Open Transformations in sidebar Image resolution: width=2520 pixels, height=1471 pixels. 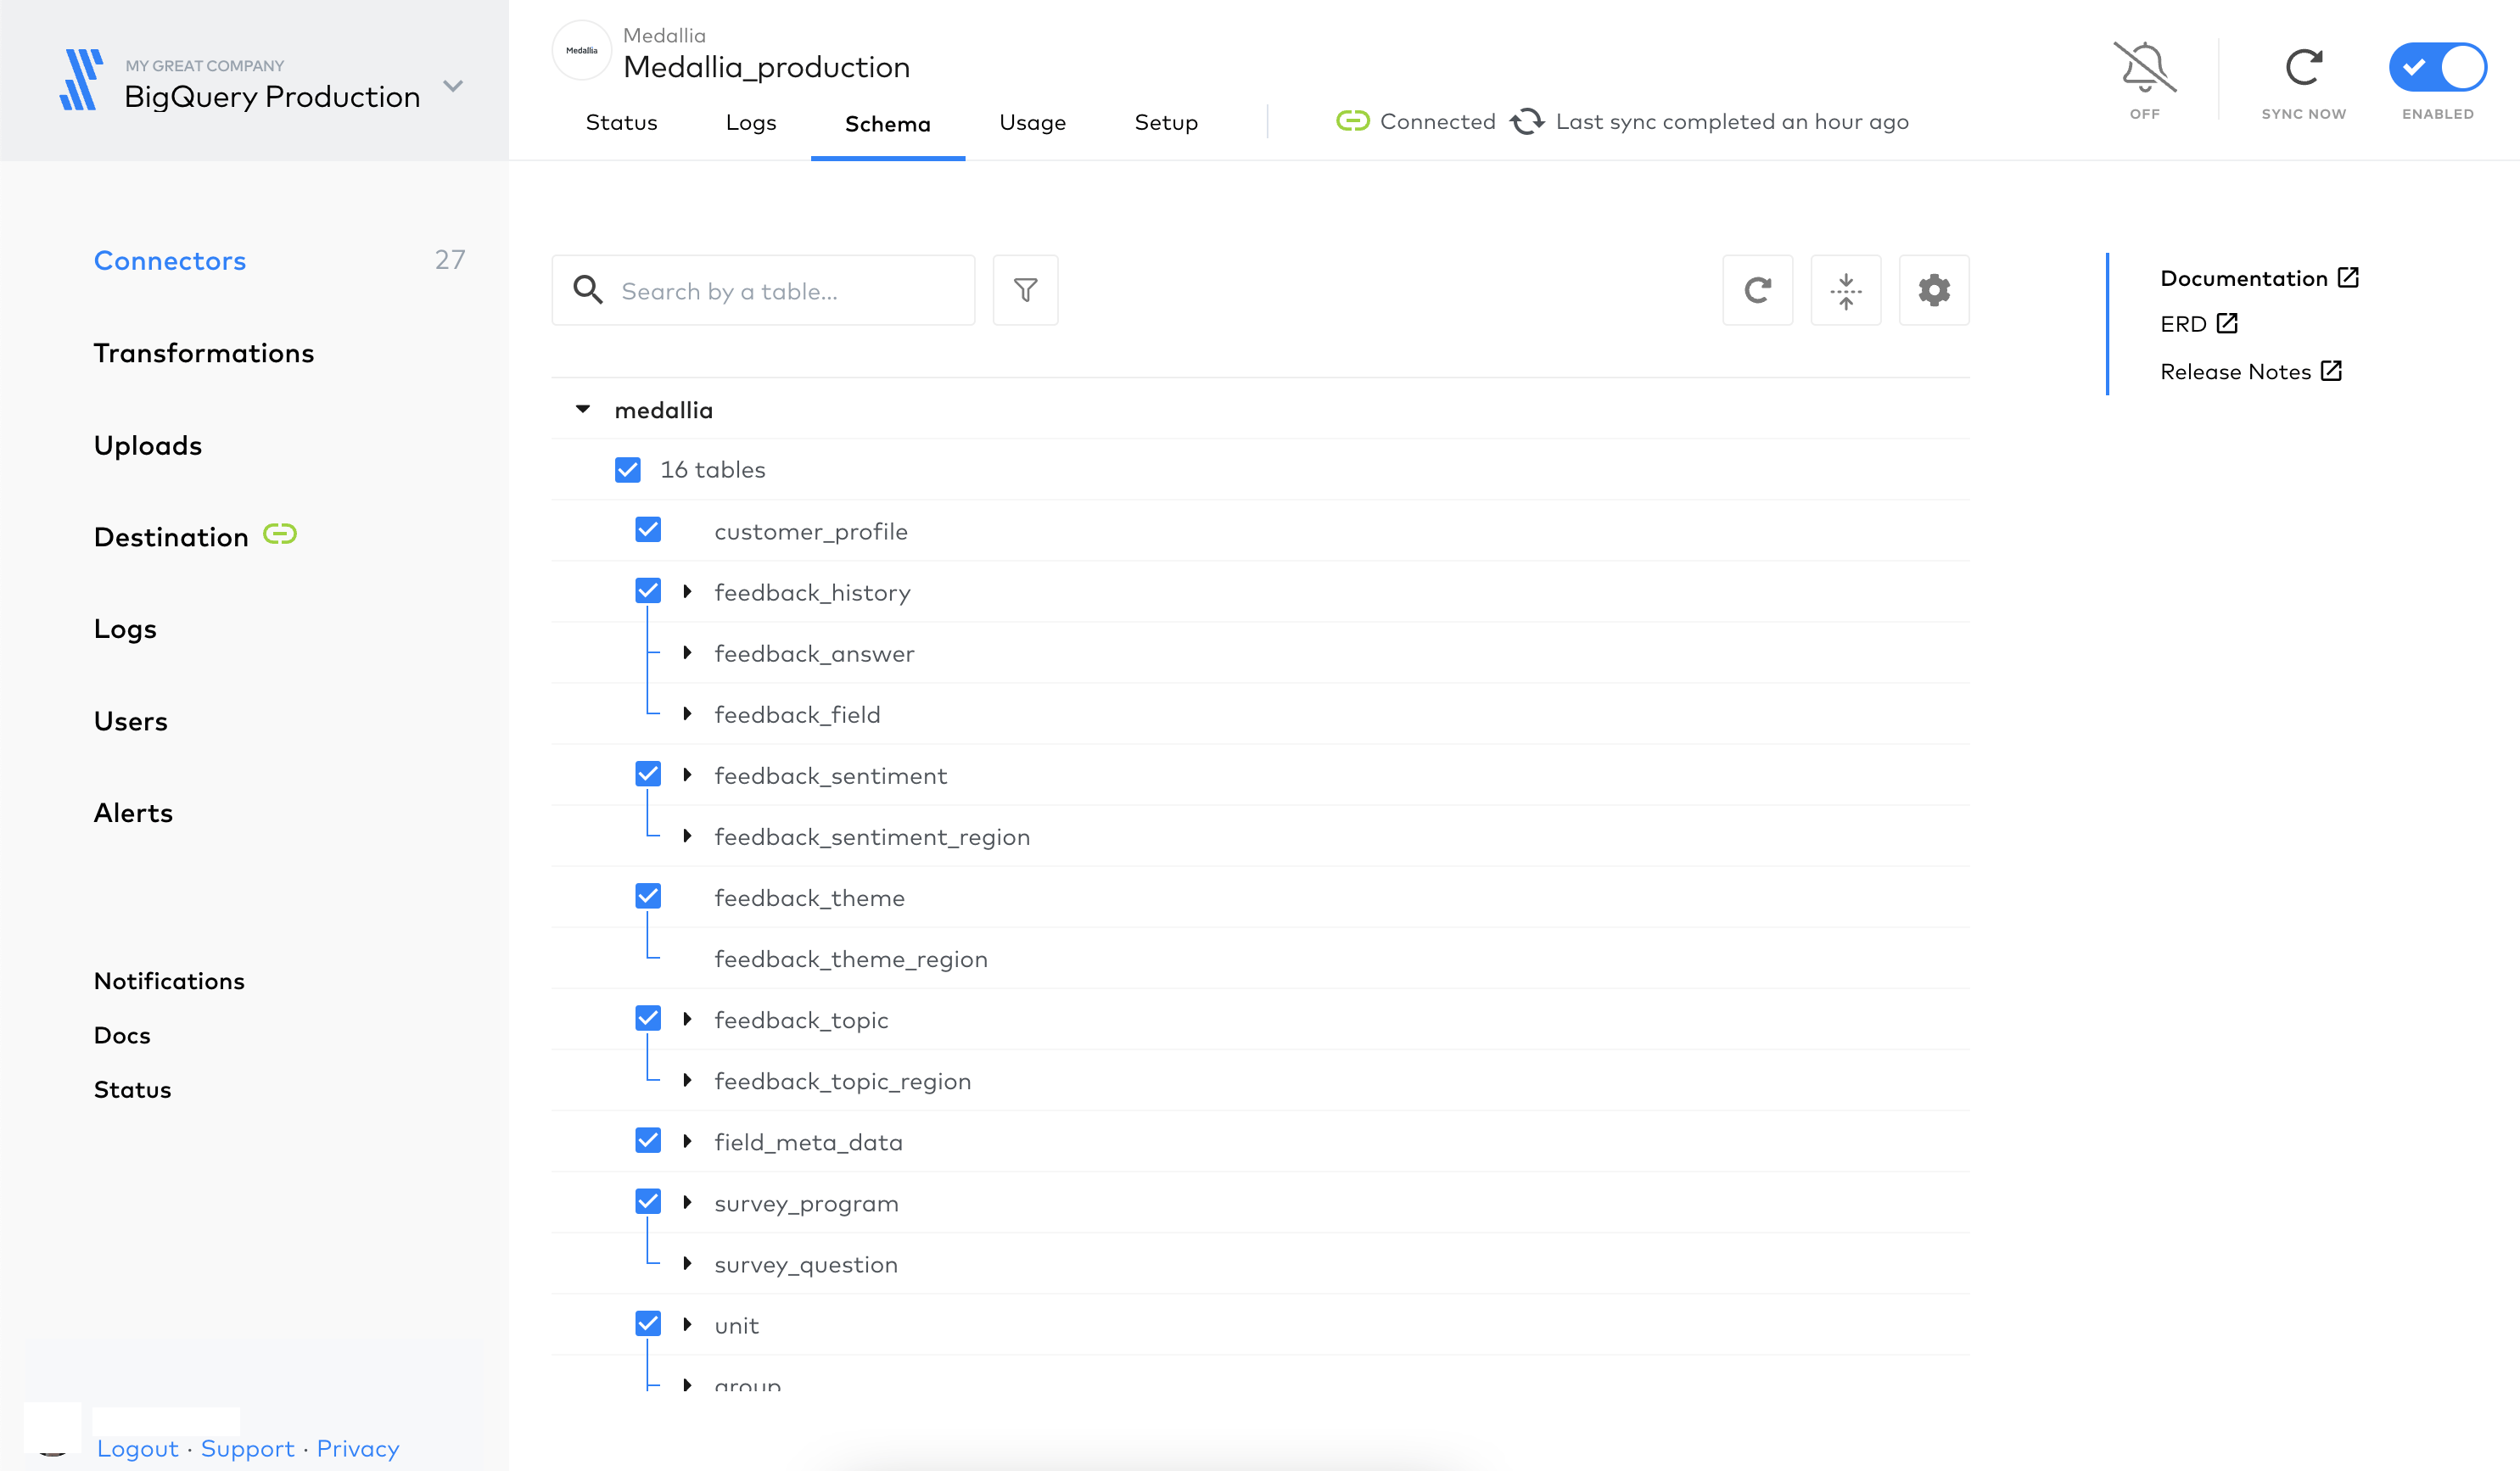click(x=203, y=353)
